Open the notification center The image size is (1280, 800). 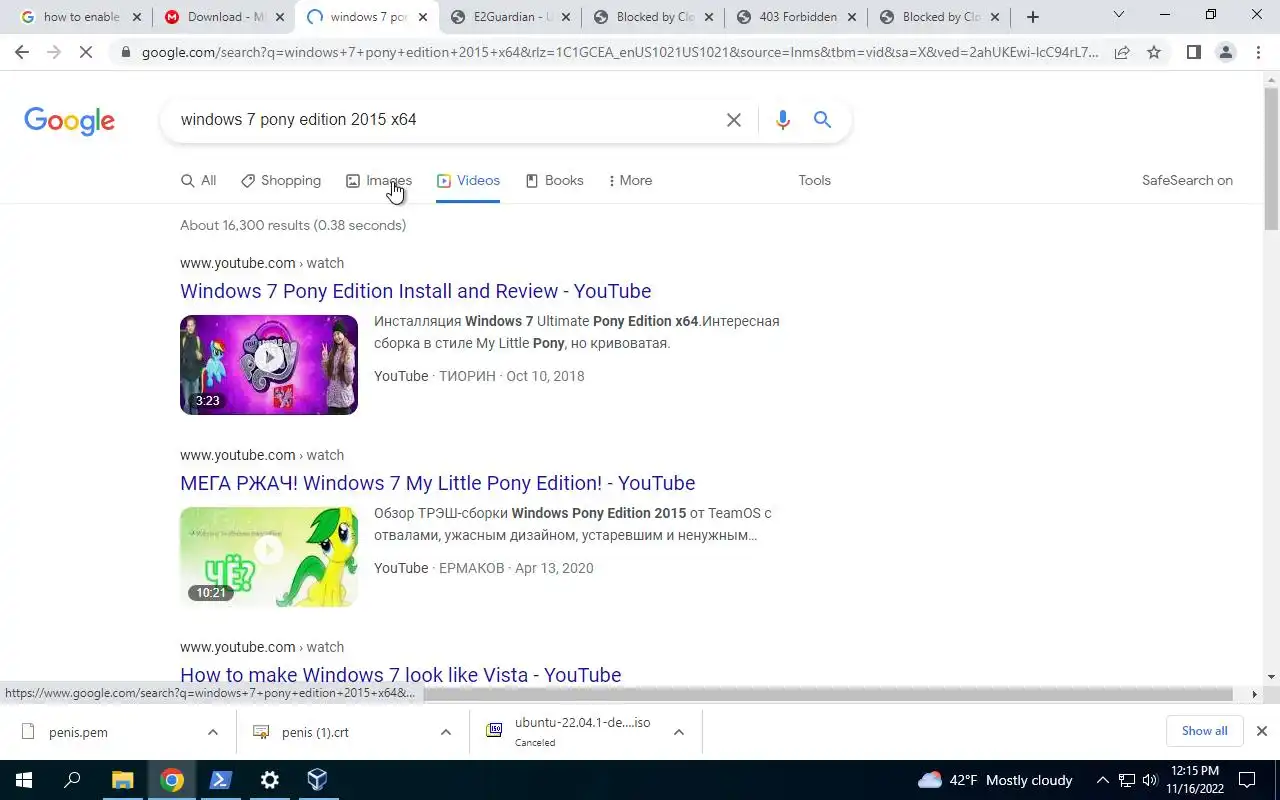click(x=1247, y=780)
